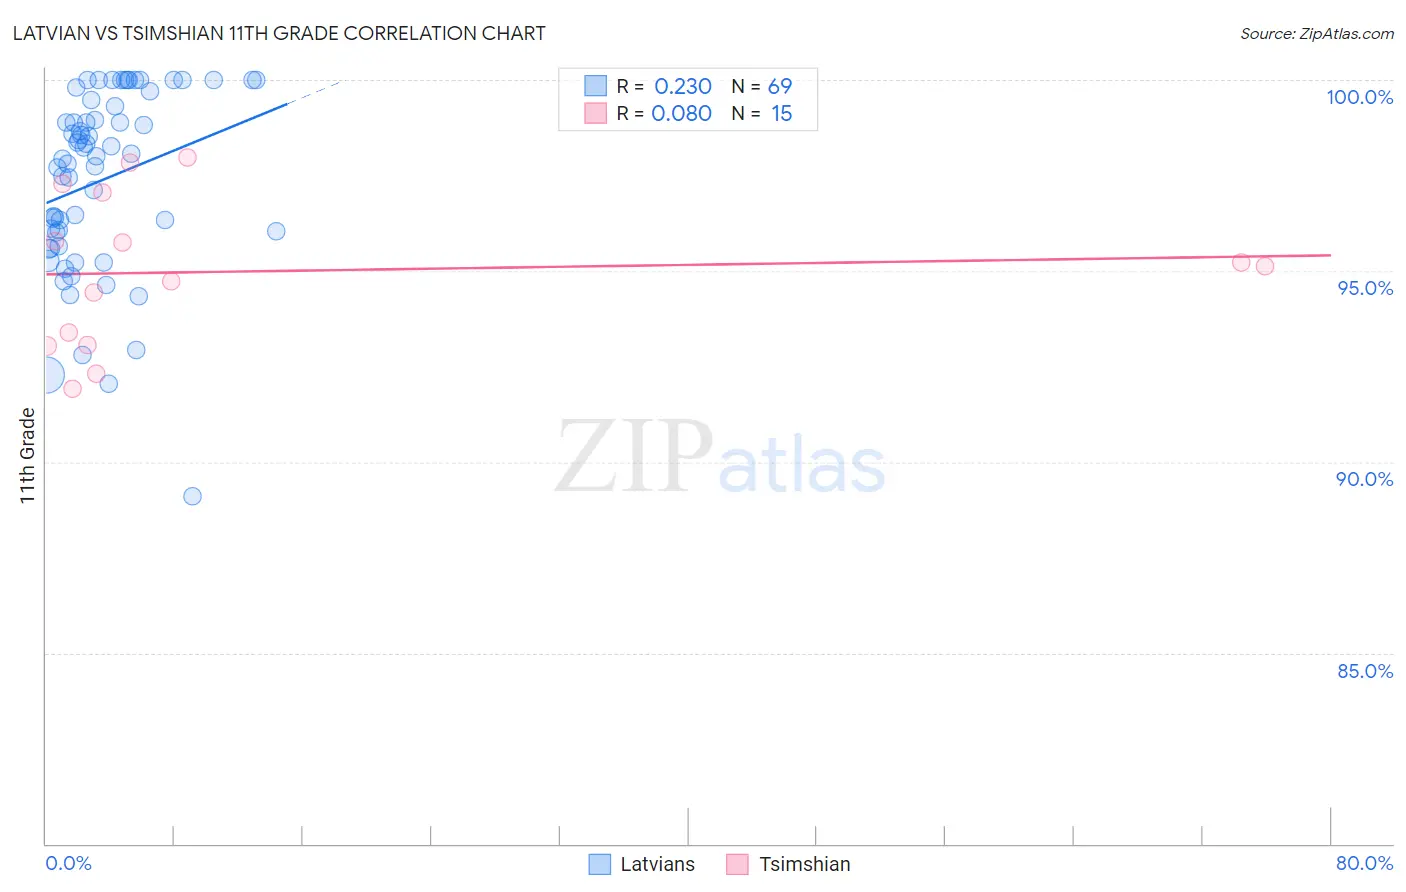Click the 0.0% x-axis label

tap(69, 863)
